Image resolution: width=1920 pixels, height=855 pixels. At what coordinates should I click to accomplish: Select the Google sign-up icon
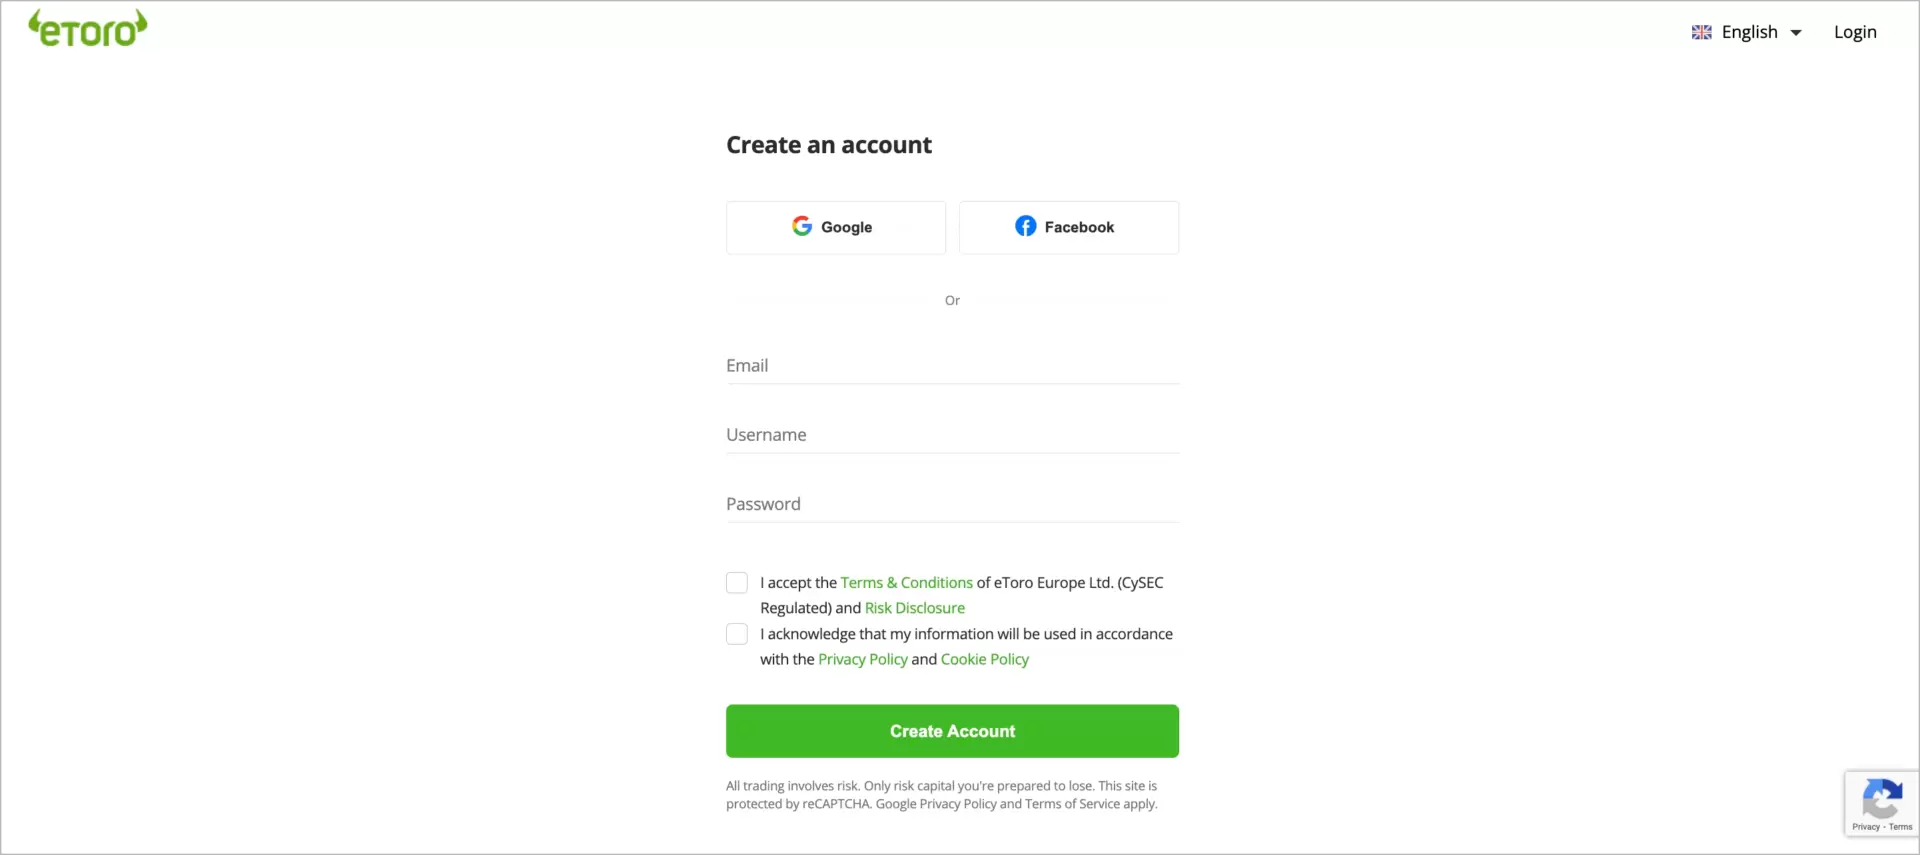[803, 226]
